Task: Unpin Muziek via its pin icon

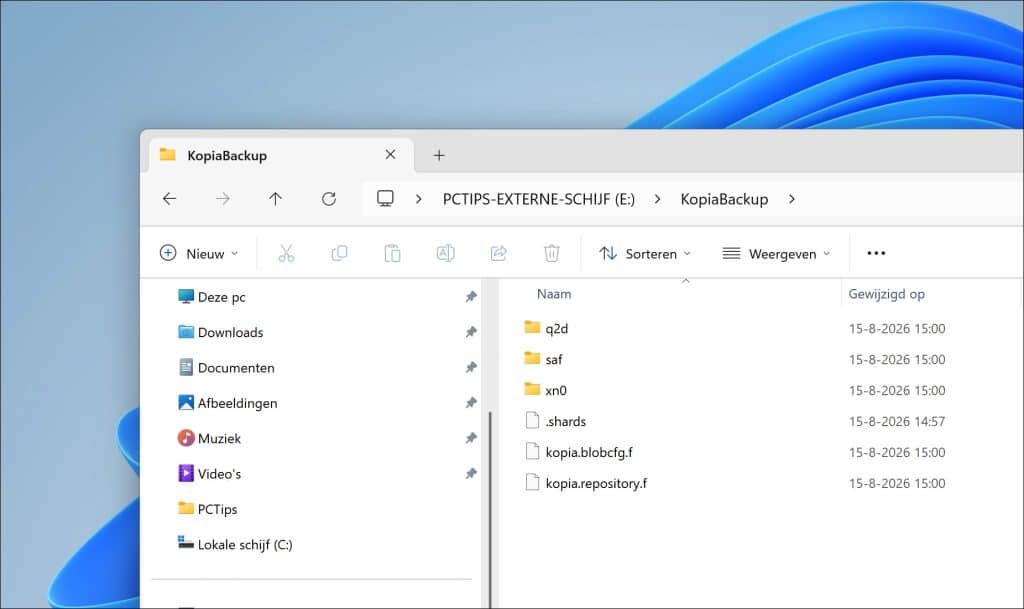Action: pos(471,438)
